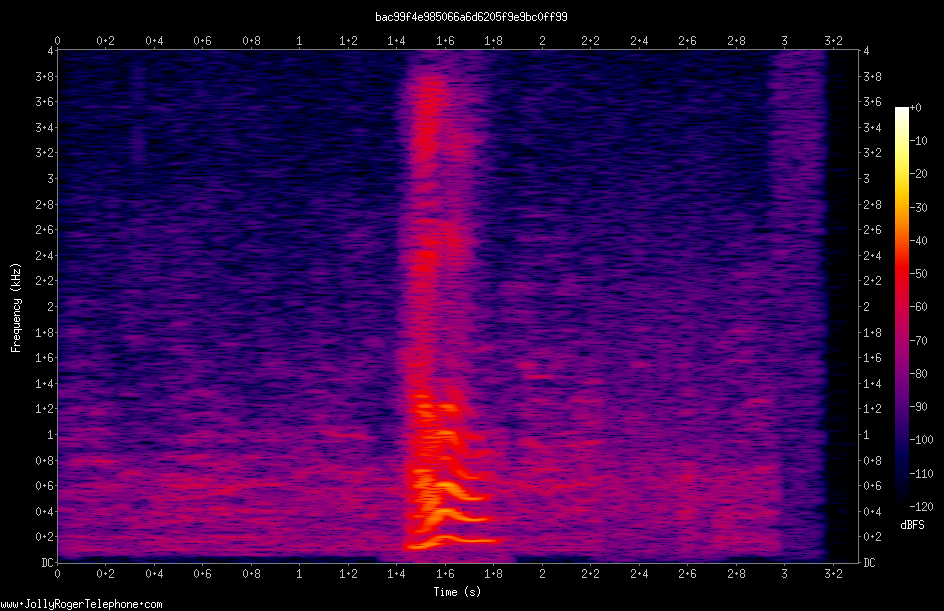Click the 0·8 tick on the top time axis
Screen dimensions: 944x611
pos(251,40)
